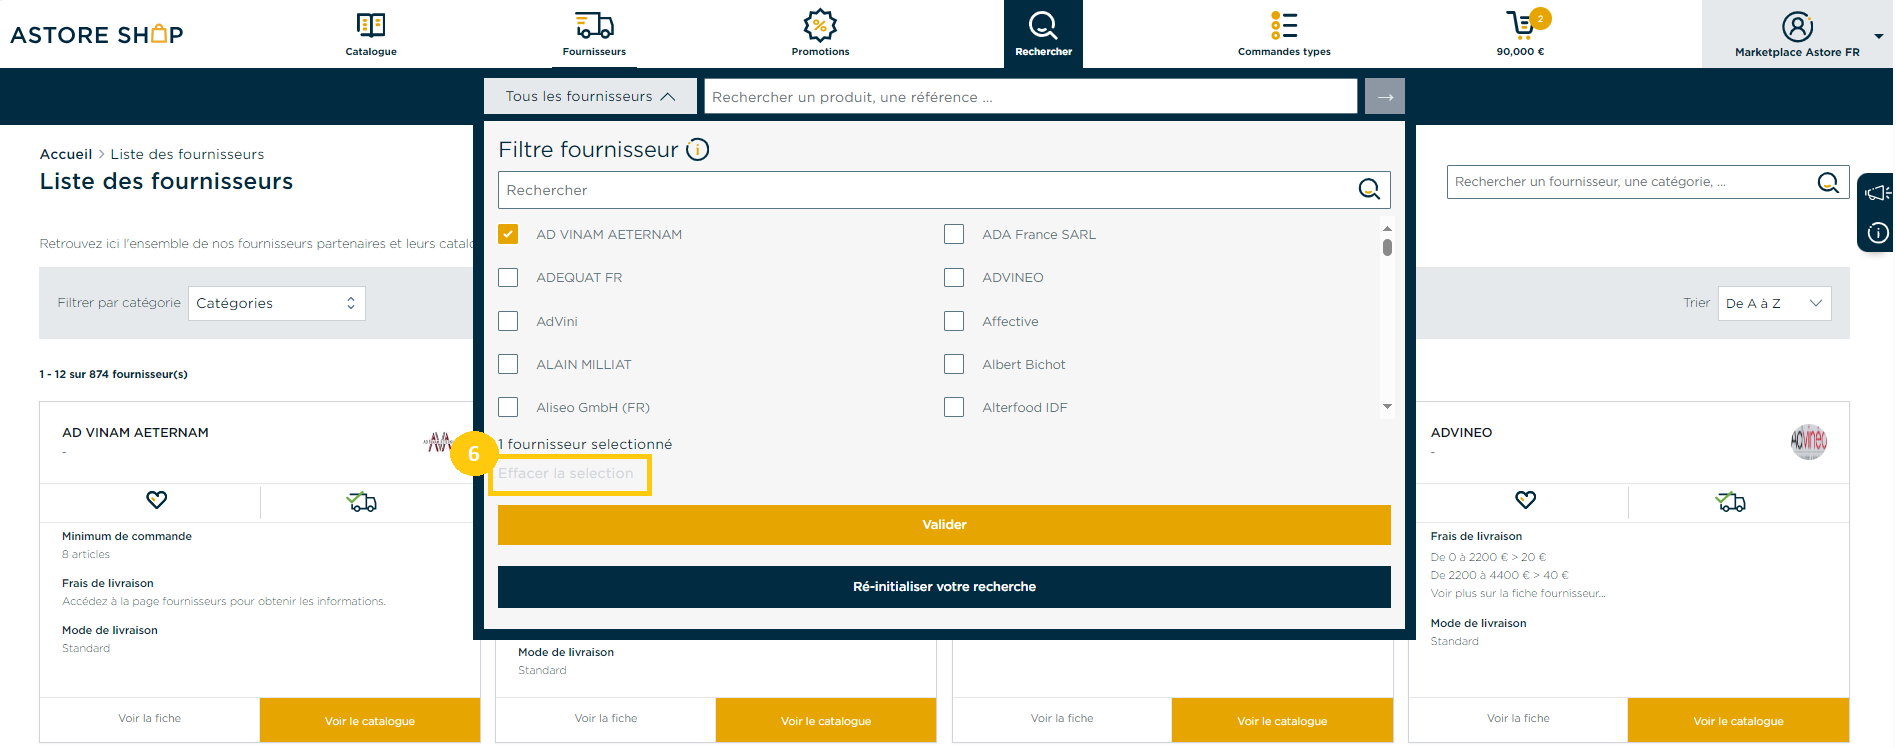Image resolution: width=1896 pixels, height=748 pixels.
Task: Click the Accueil breadcrumb link
Action: pos(66,154)
